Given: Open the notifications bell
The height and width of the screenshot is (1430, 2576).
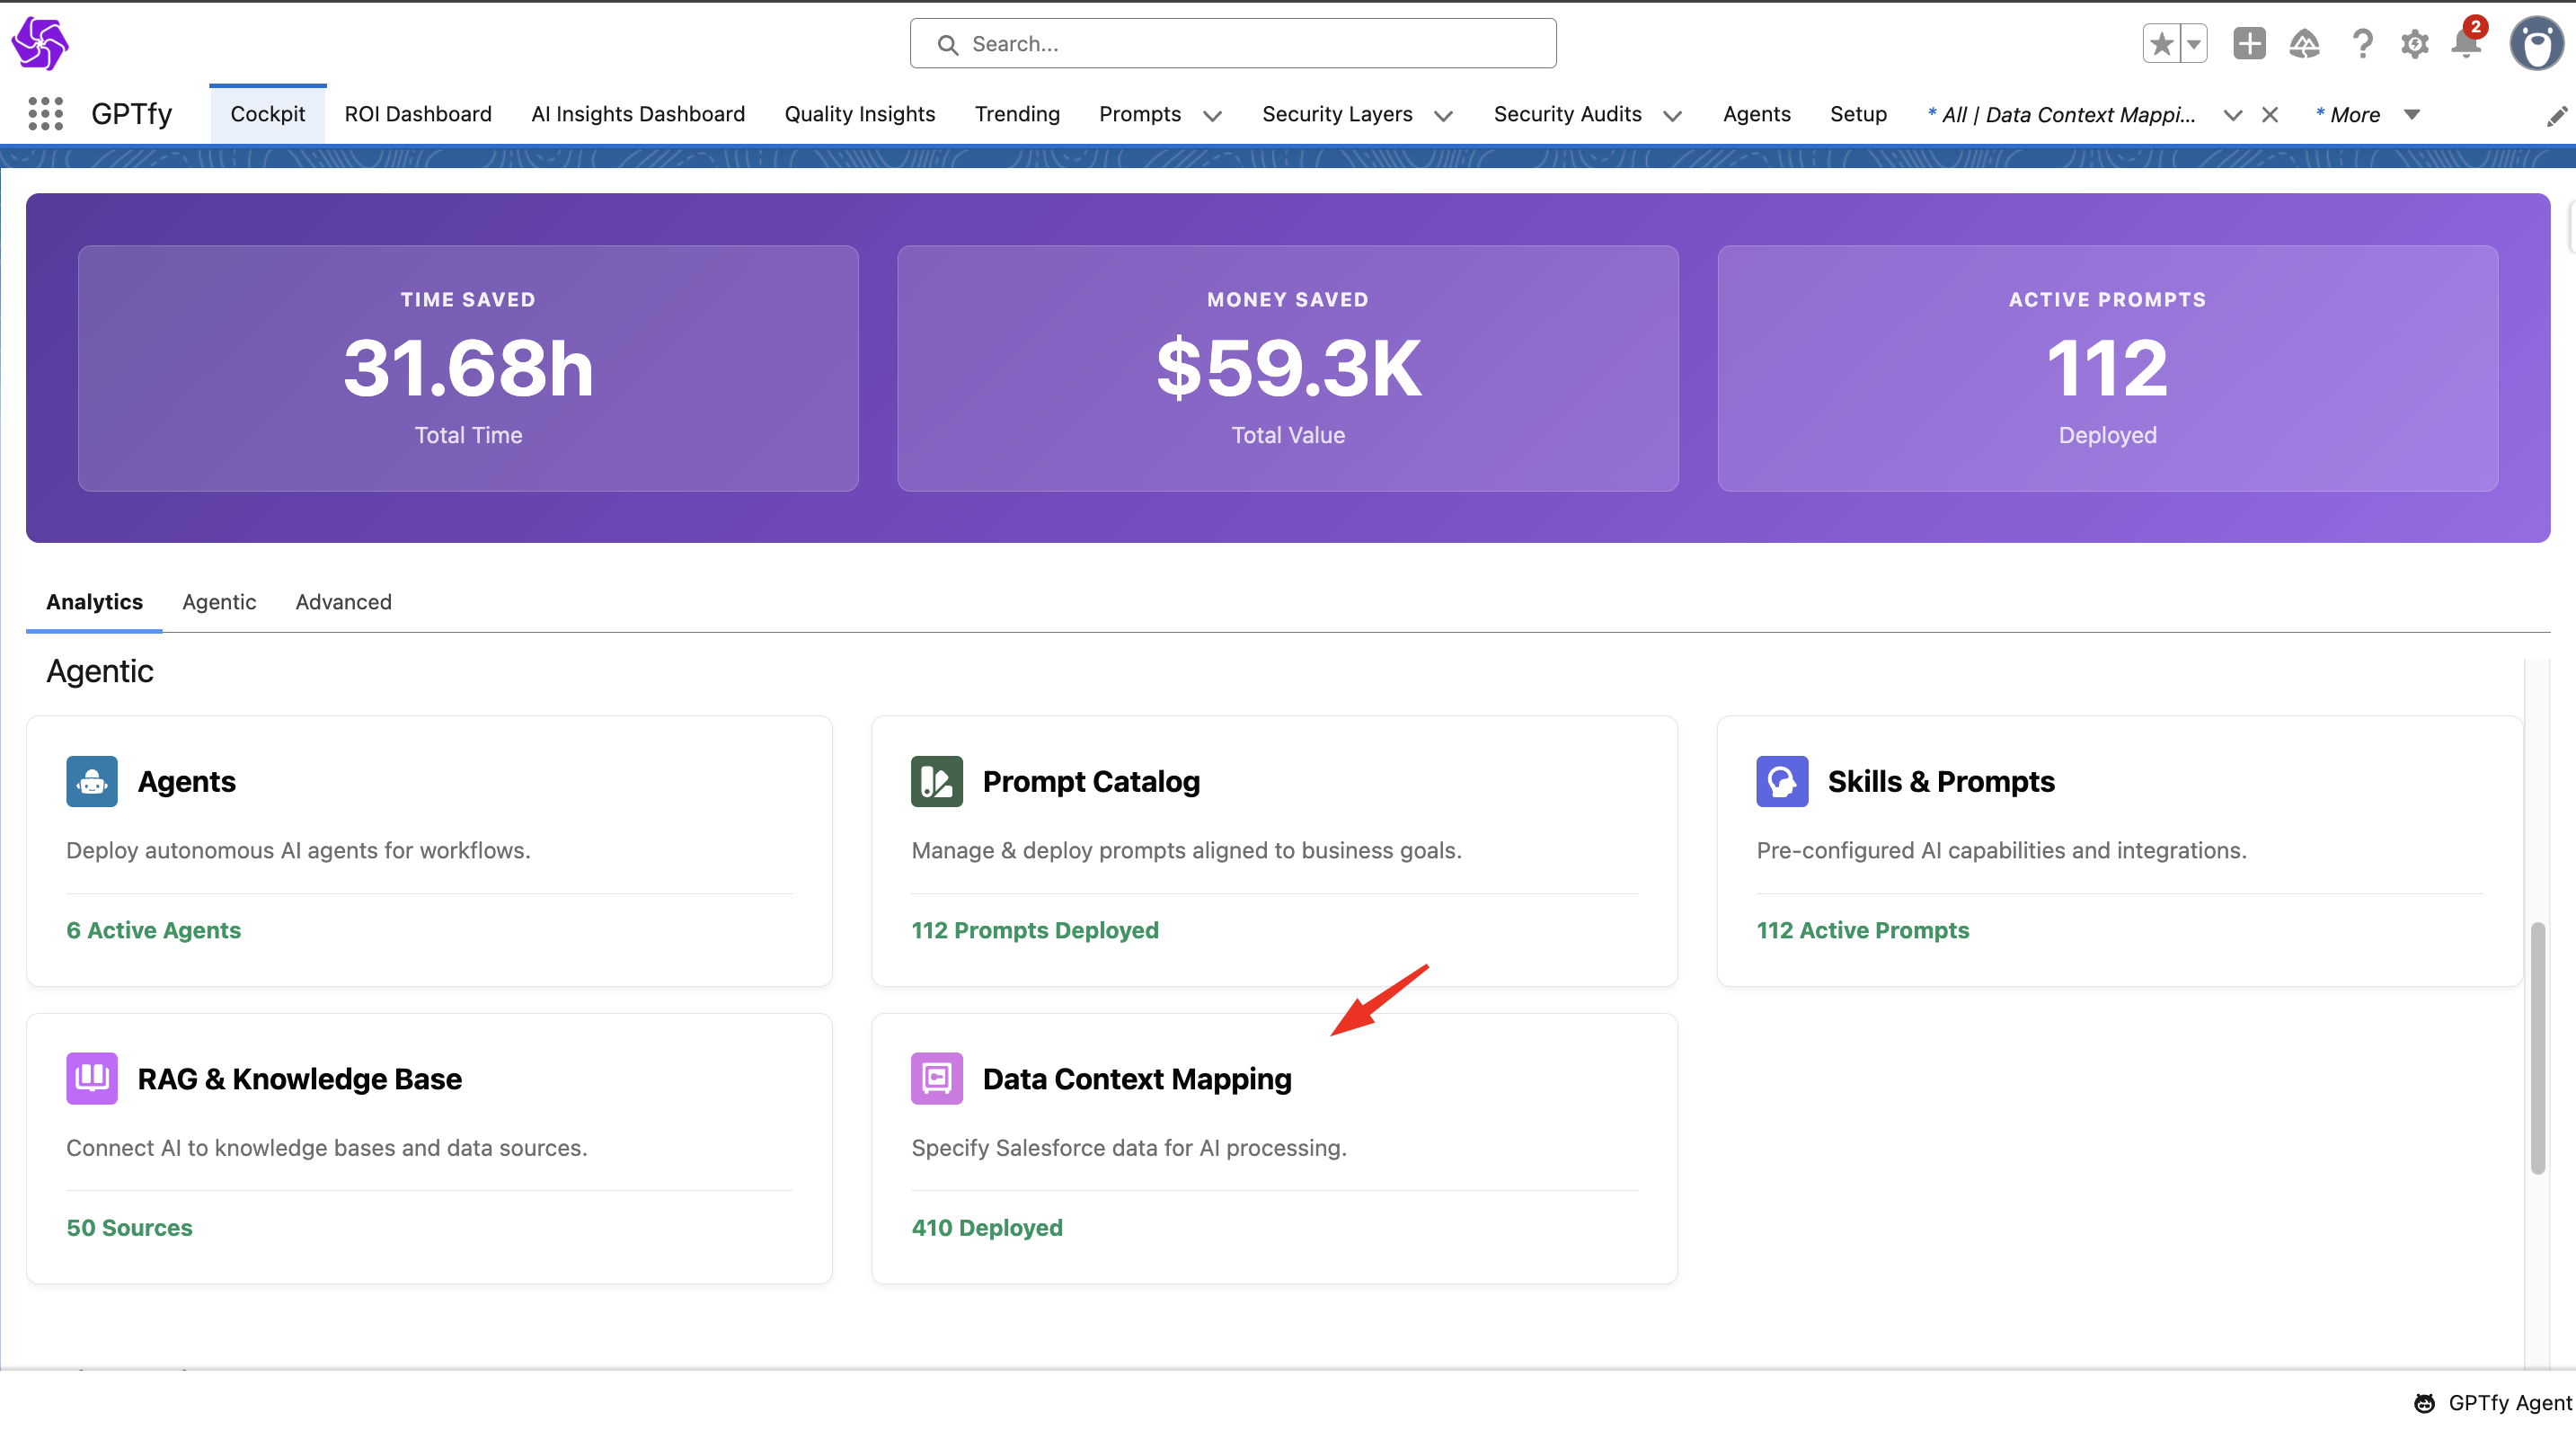Looking at the screenshot, I should point(2466,44).
